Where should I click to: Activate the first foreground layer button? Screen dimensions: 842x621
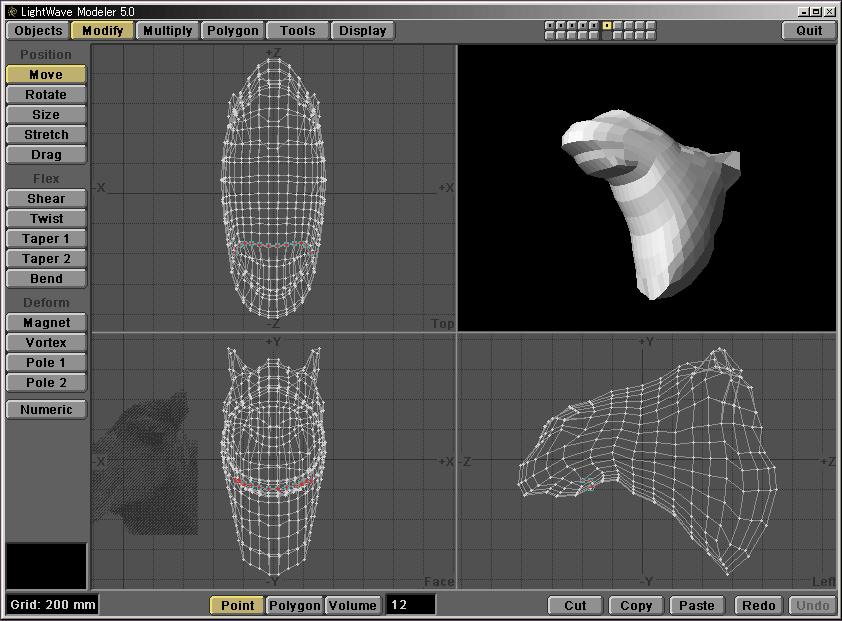[x=550, y=25]
